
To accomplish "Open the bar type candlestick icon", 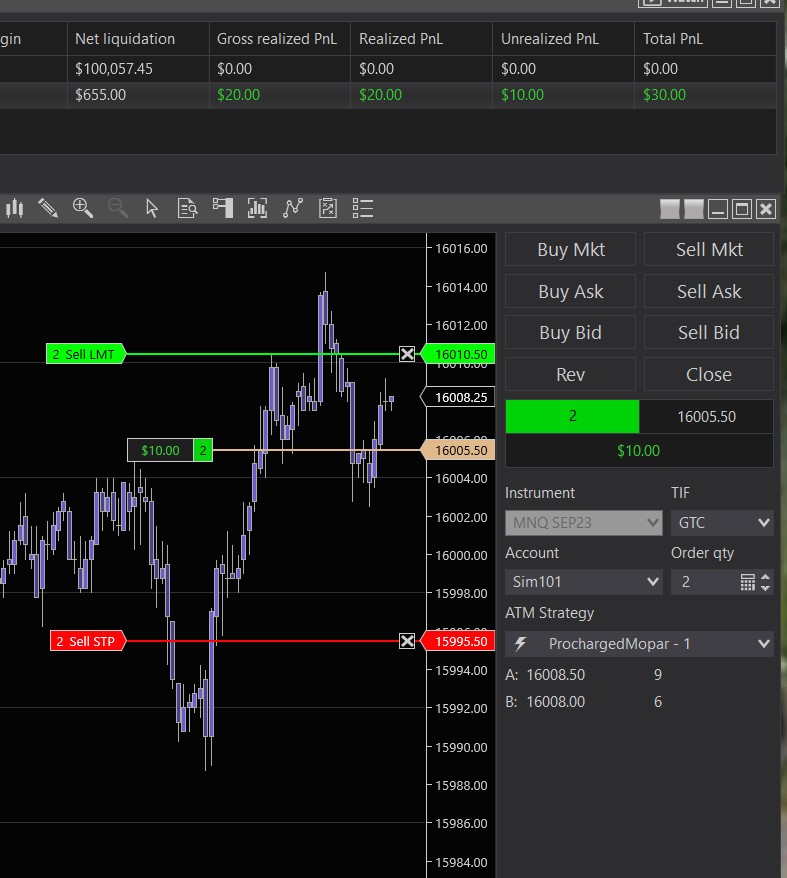I will tap(14, 208).
